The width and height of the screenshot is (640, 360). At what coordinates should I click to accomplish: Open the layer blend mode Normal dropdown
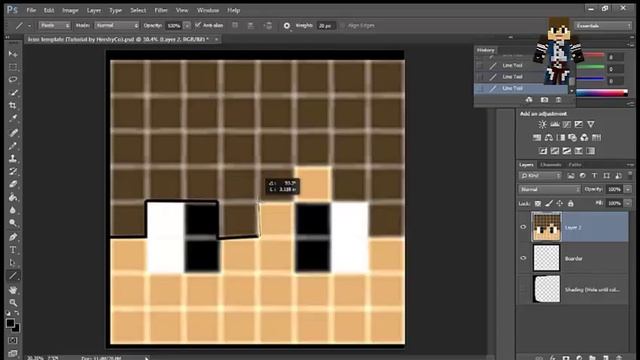coord(549,189)
